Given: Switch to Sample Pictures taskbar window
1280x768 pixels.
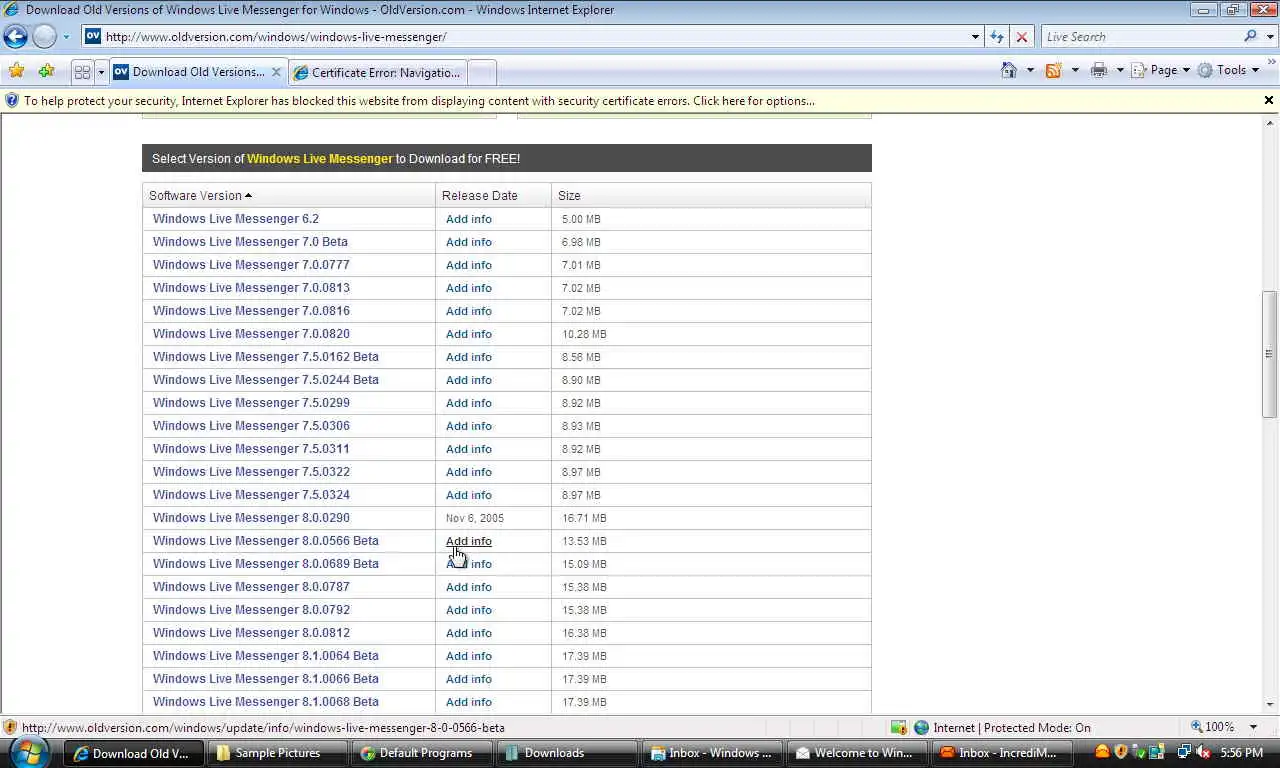Looking at the screenshot, I should click(x=277, y=753).
